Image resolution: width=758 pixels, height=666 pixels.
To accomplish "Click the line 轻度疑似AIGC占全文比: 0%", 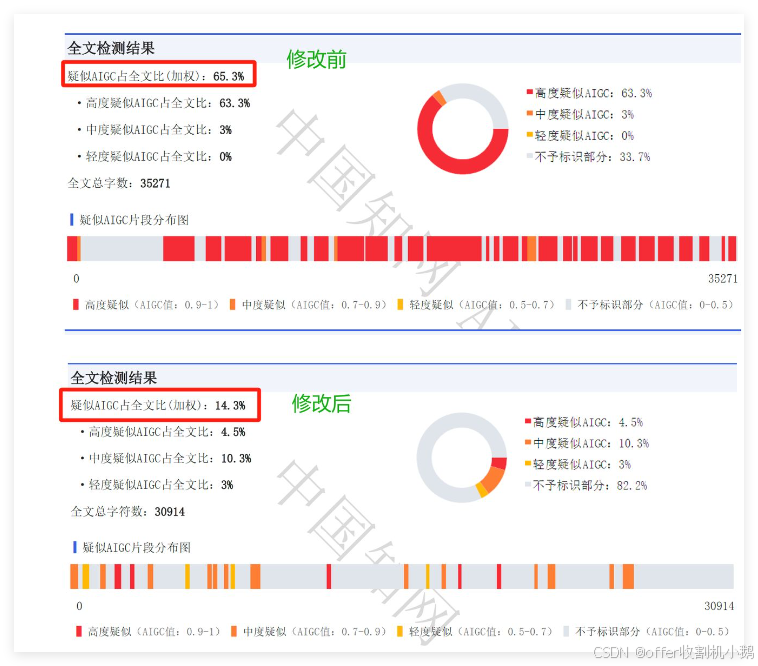I will point(159,157).
